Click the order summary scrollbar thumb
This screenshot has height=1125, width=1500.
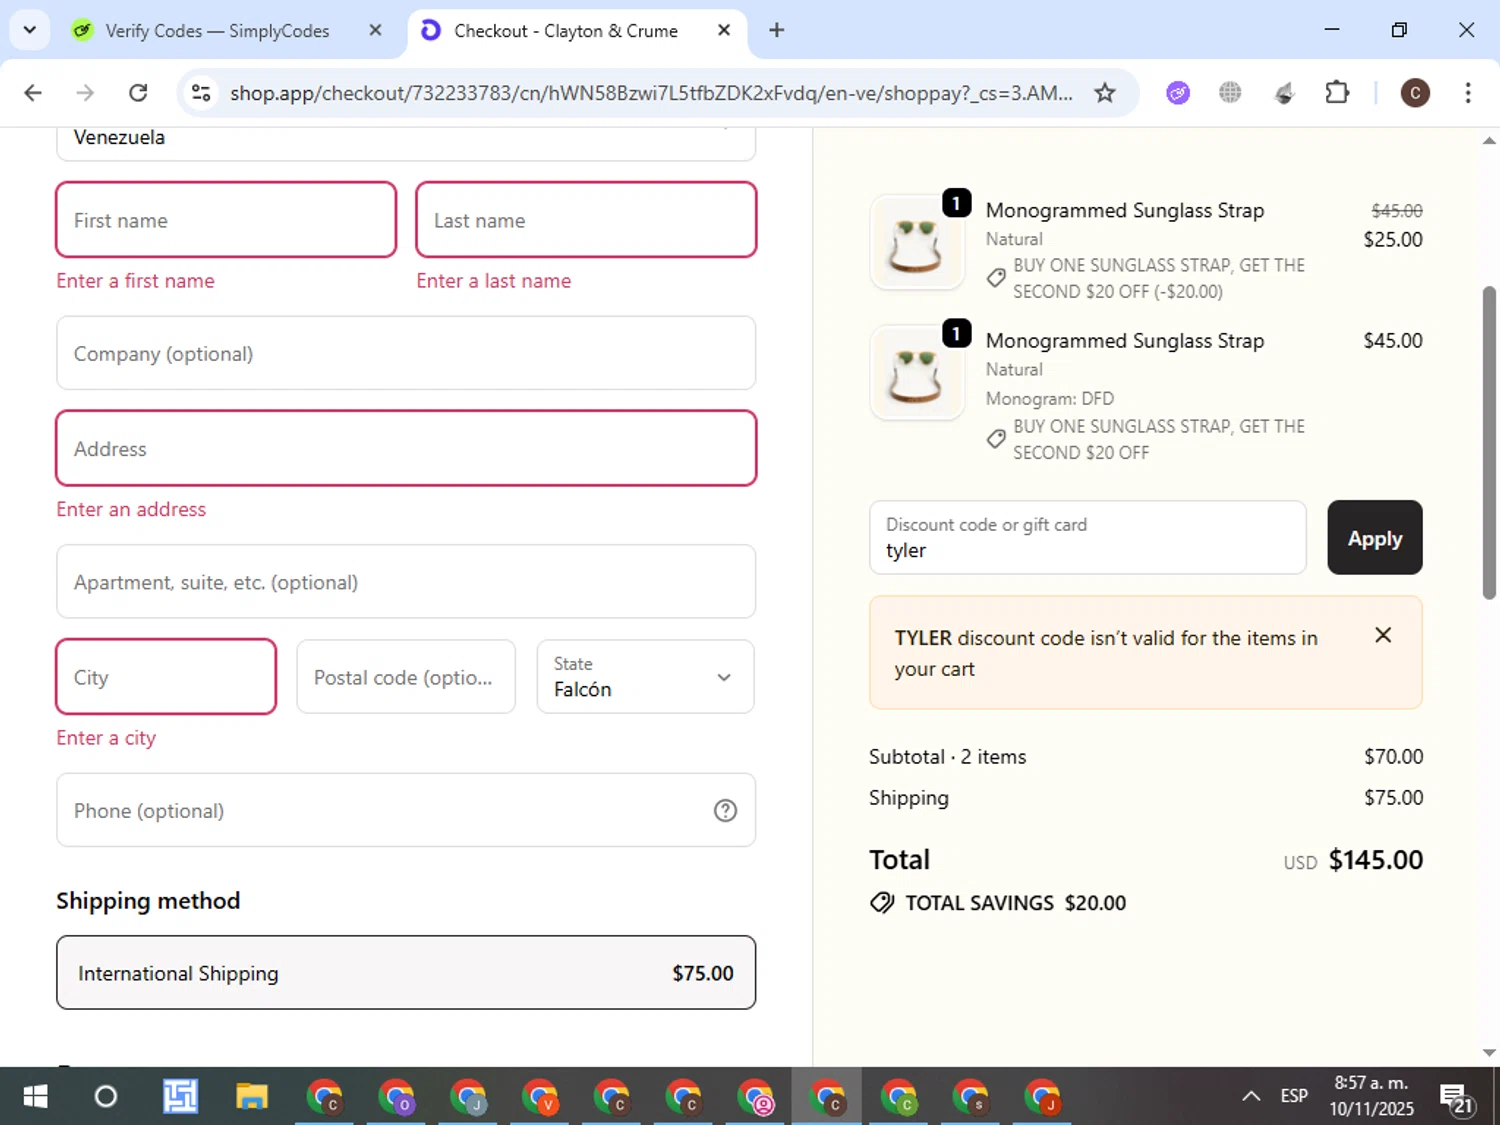pyautogui.click(x=1489, y=443)
